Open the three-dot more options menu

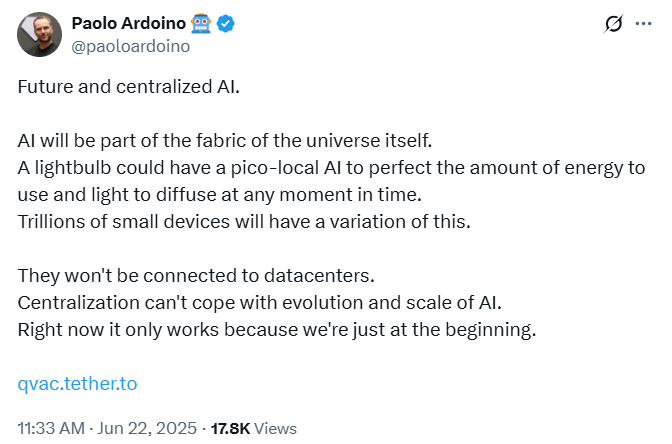643,24
